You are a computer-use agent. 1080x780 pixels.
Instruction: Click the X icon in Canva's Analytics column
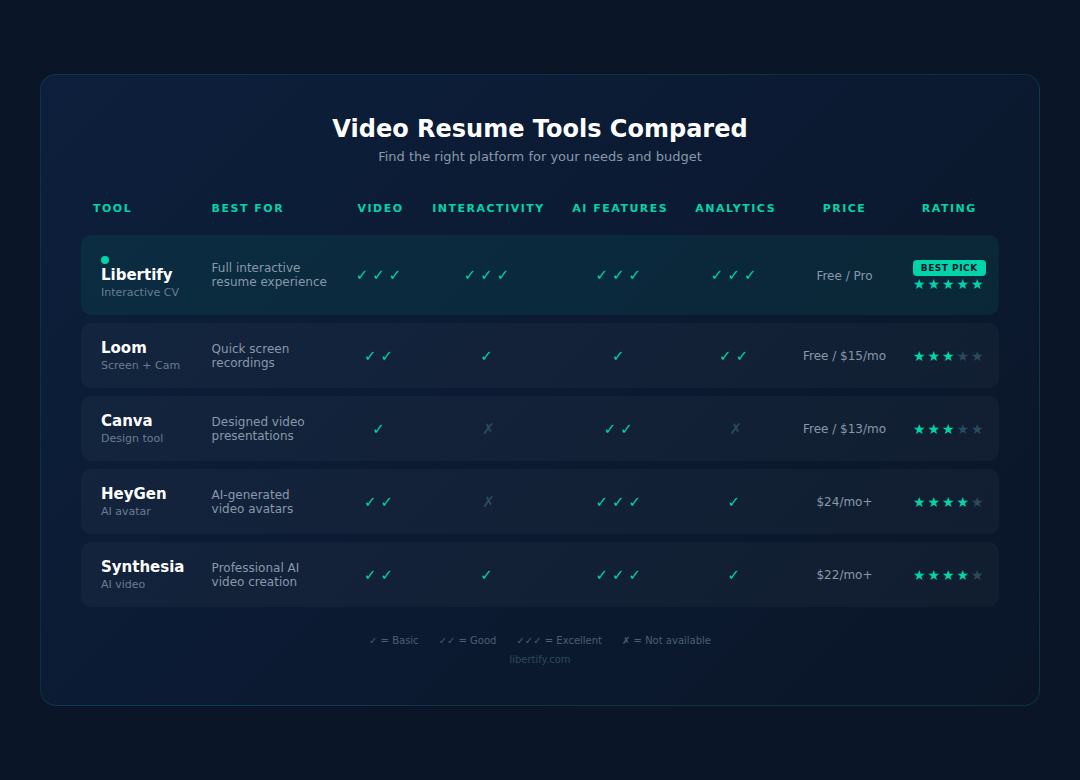coord(734,428)
